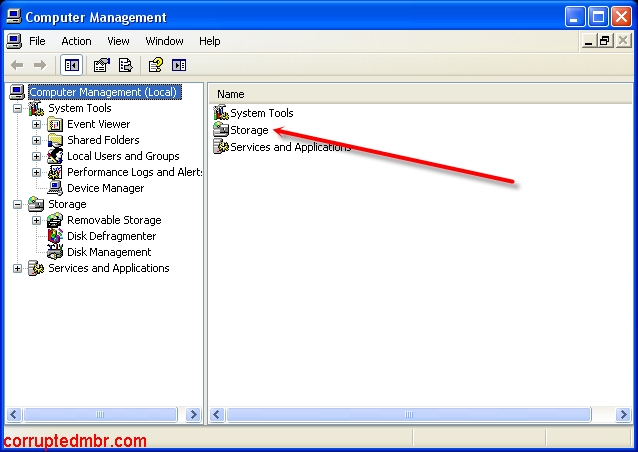Open the Action menu
This screenshot has height=452, width=638.
[x=76, y=41]
